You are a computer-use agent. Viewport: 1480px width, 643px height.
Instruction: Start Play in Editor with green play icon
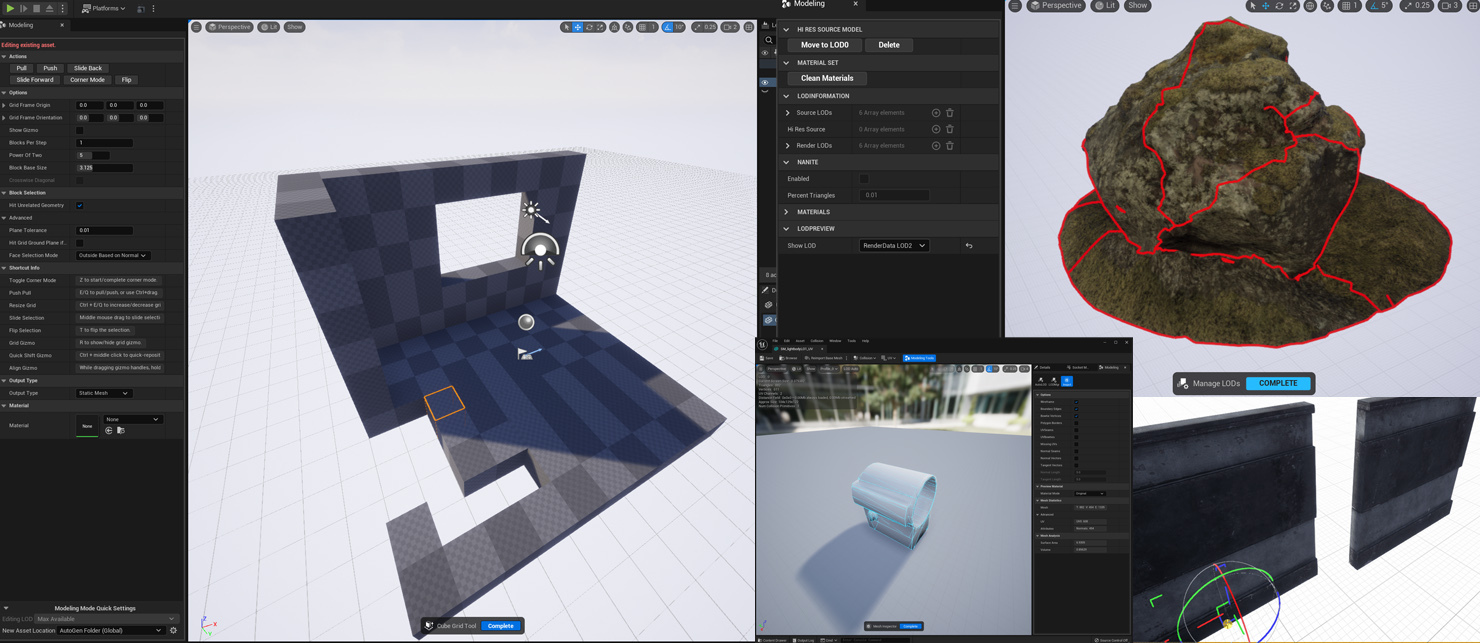click(x=10, y=8)
